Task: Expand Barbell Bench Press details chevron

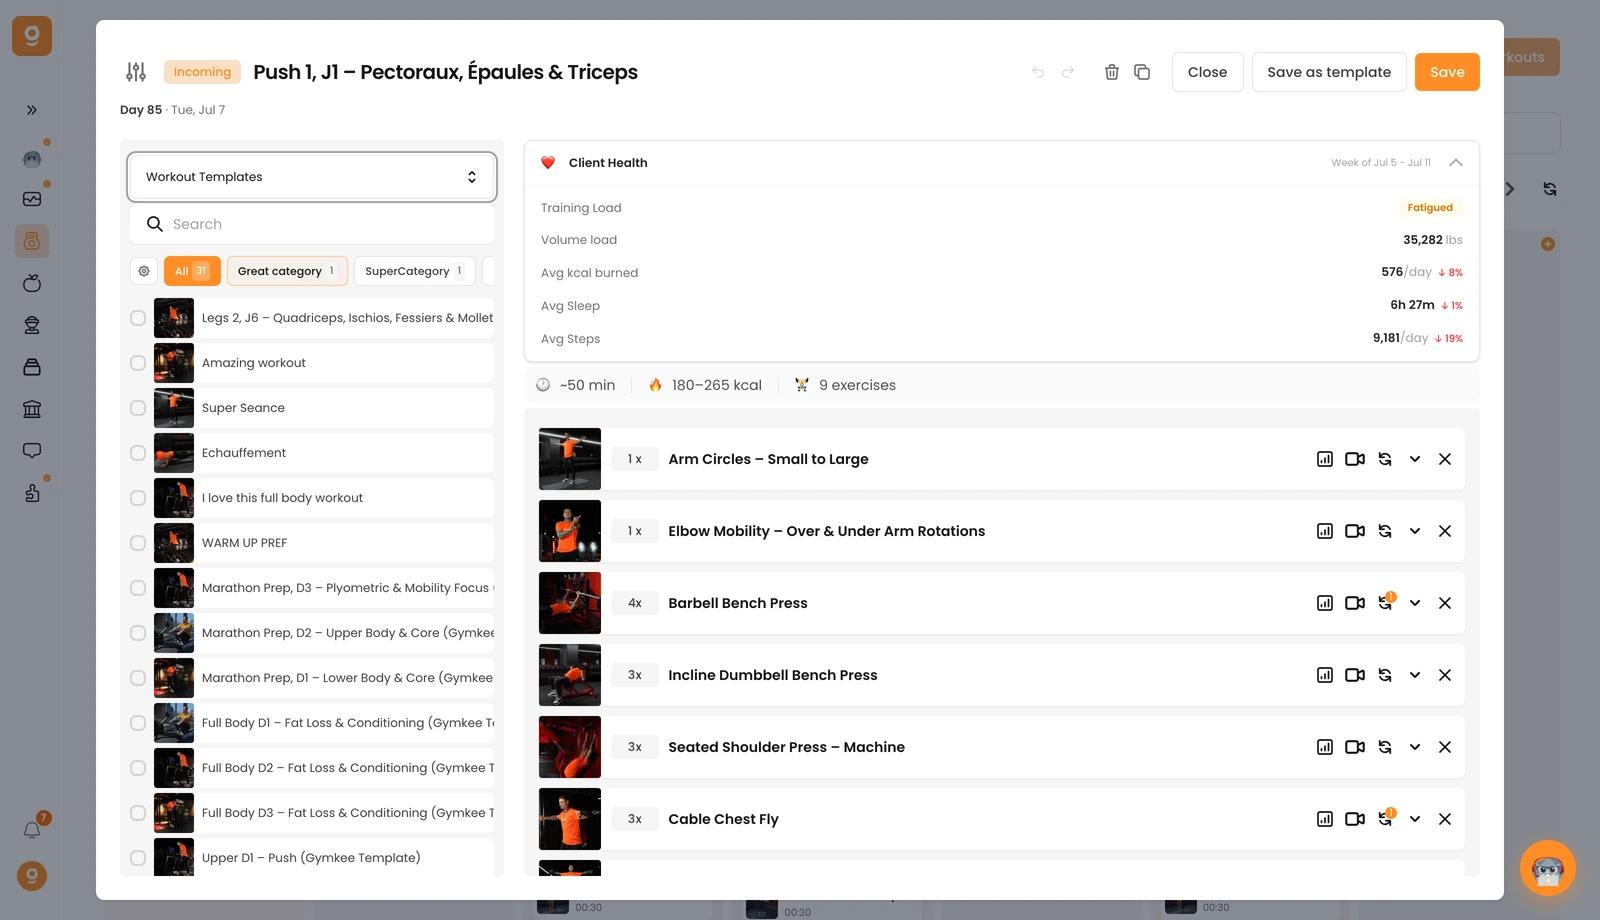Action: [x=1415, y=603]
